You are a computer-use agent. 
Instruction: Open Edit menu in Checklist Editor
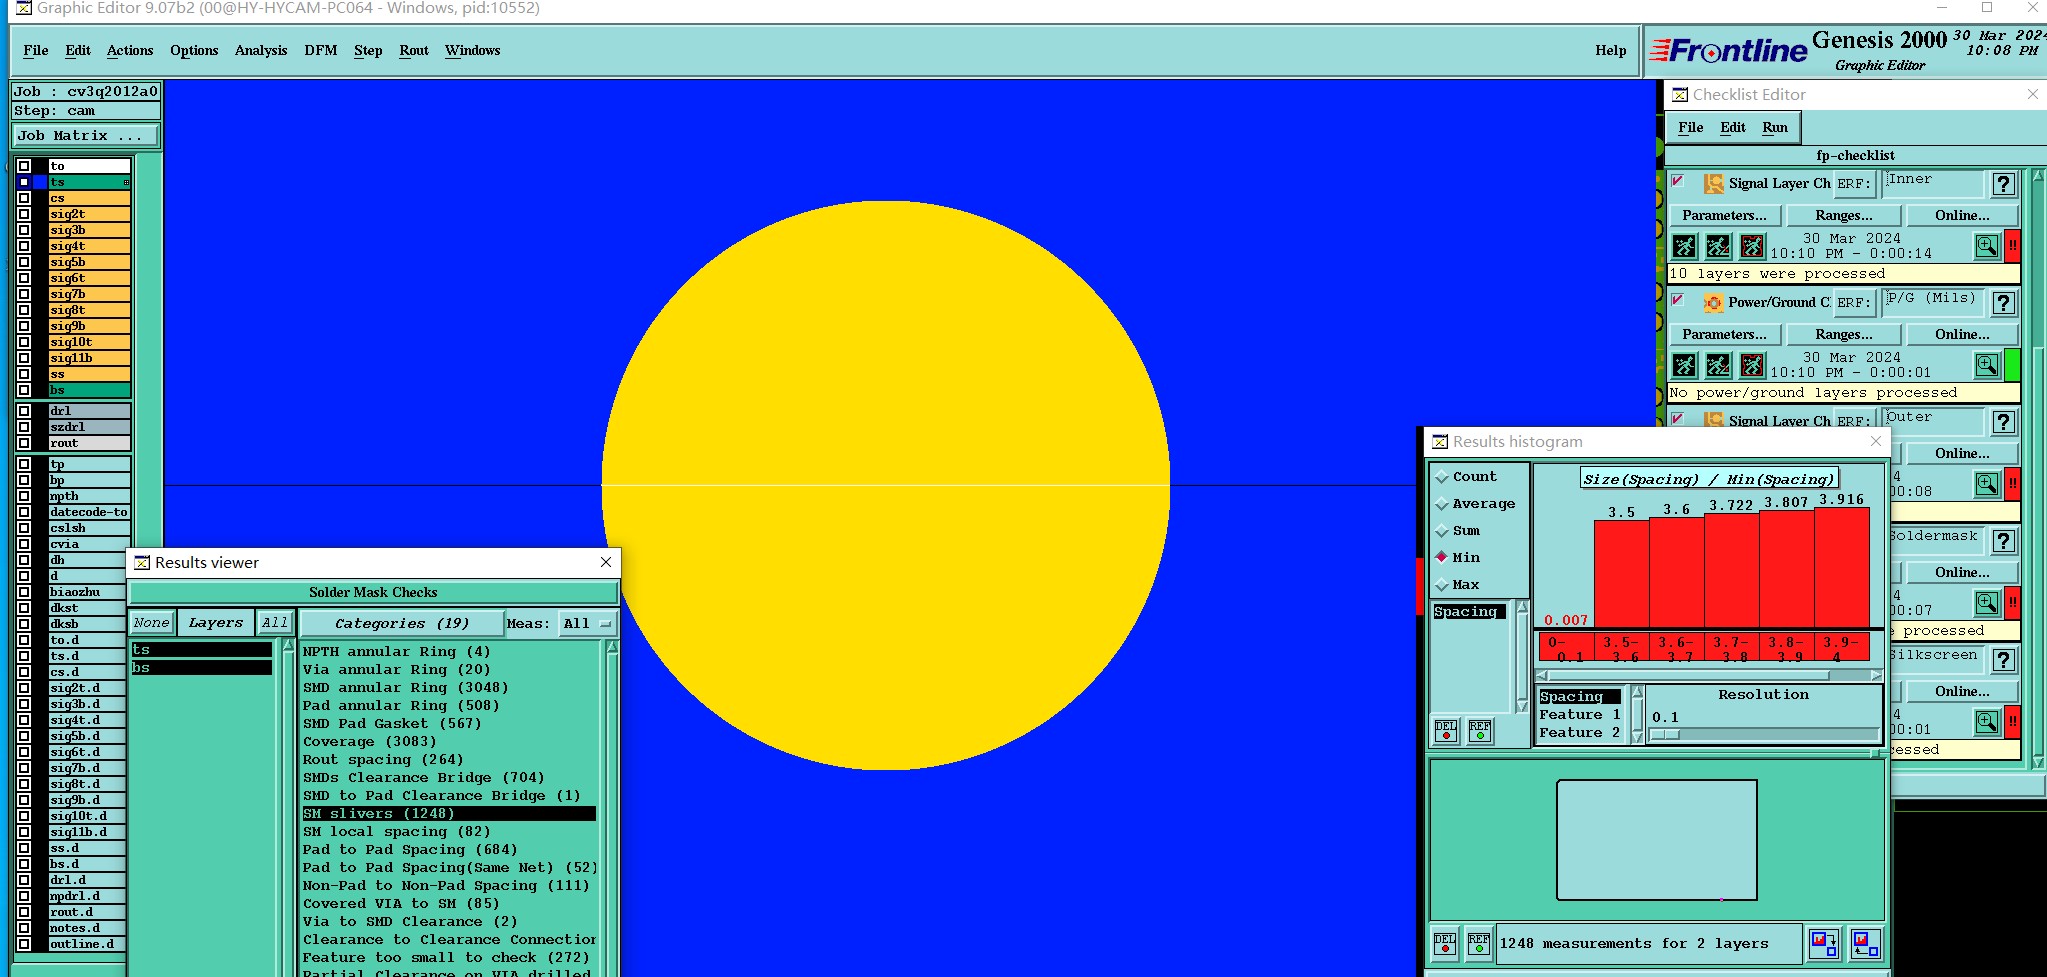tap(1733, 127)
